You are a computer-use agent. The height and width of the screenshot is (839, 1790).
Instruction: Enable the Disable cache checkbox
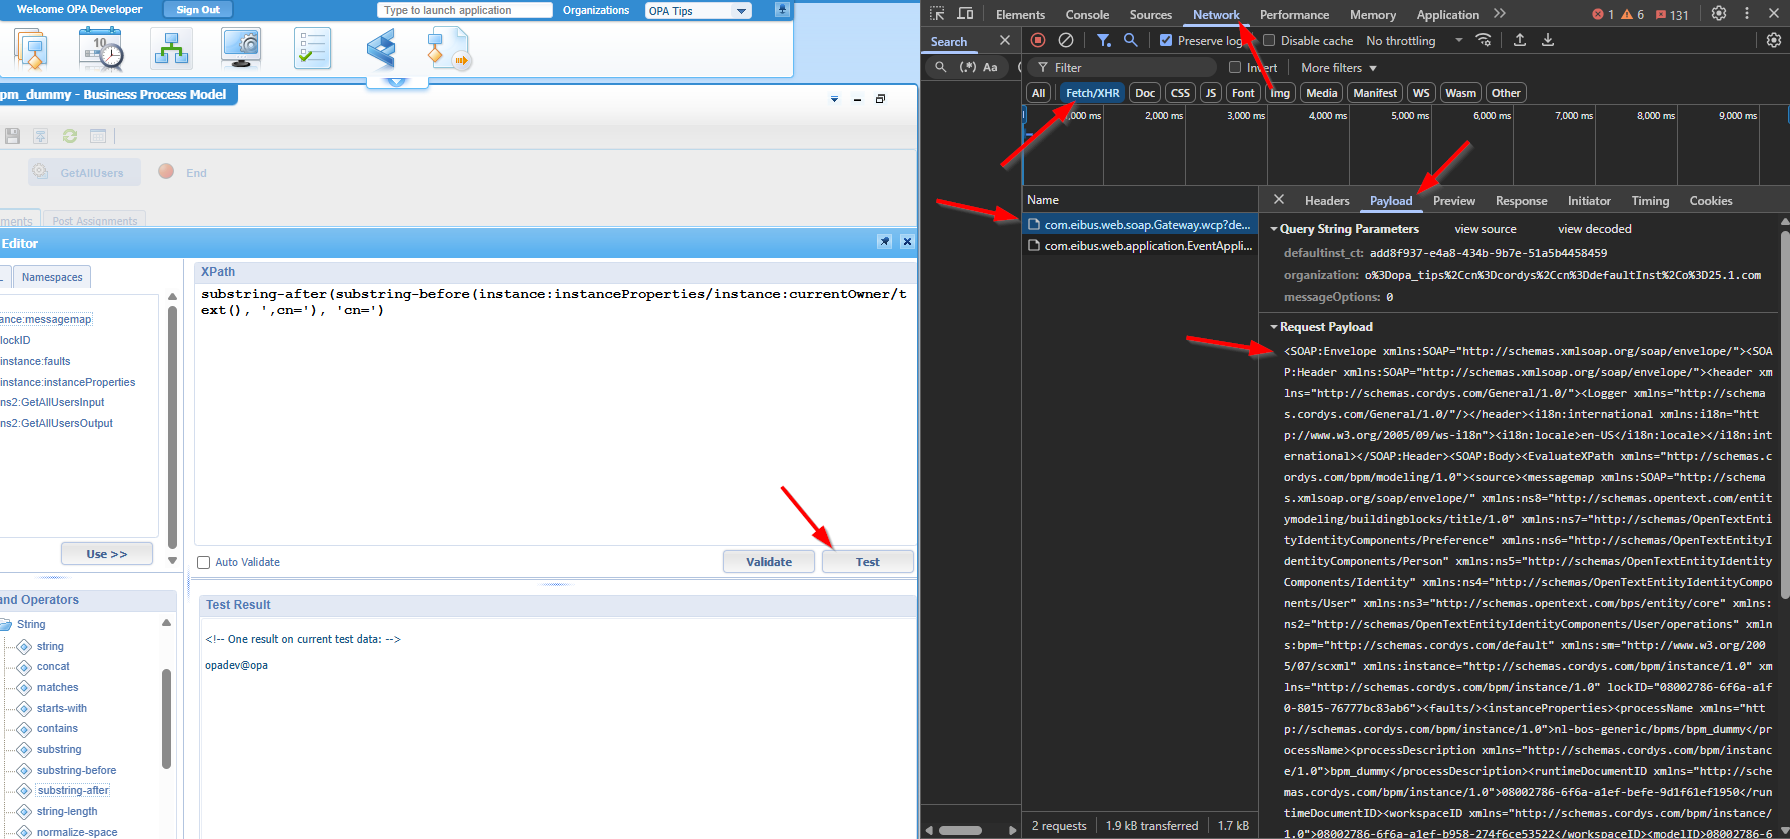pyautogui.click(x=1269, y=41)
